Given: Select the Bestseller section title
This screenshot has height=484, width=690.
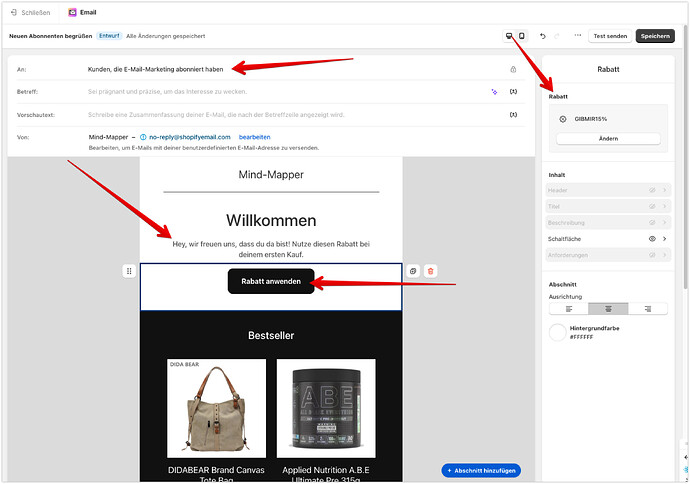Looking at the screenshot, I should click(x=271, y=335).
